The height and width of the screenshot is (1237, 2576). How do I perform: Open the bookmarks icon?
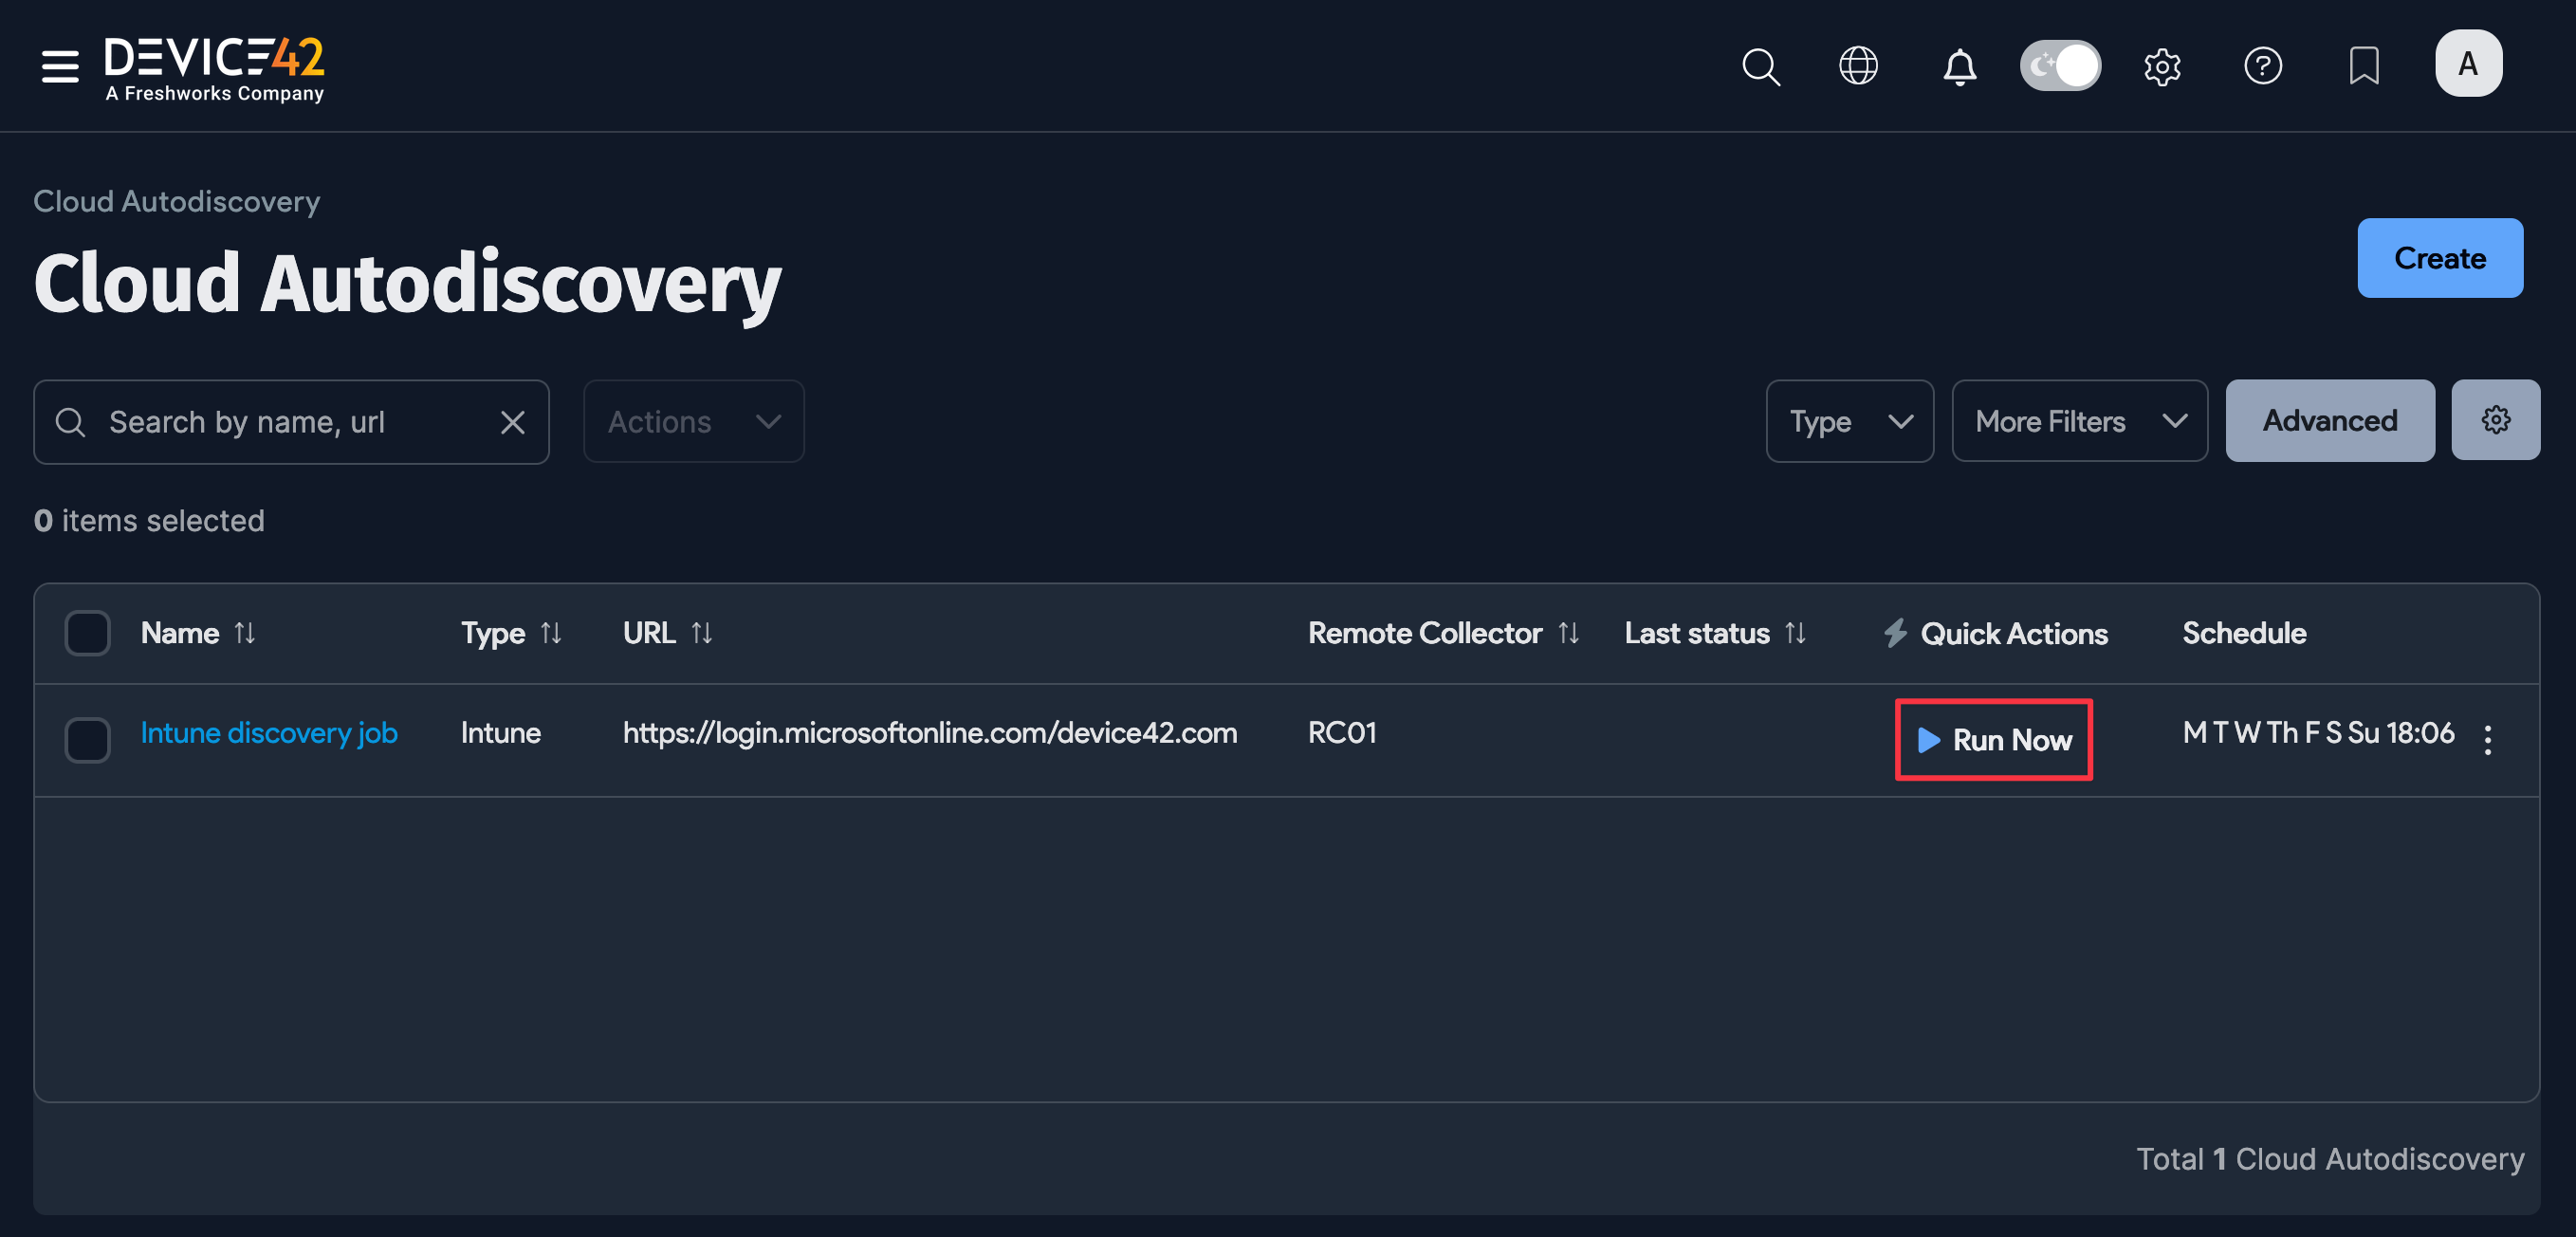point(2364,66)
